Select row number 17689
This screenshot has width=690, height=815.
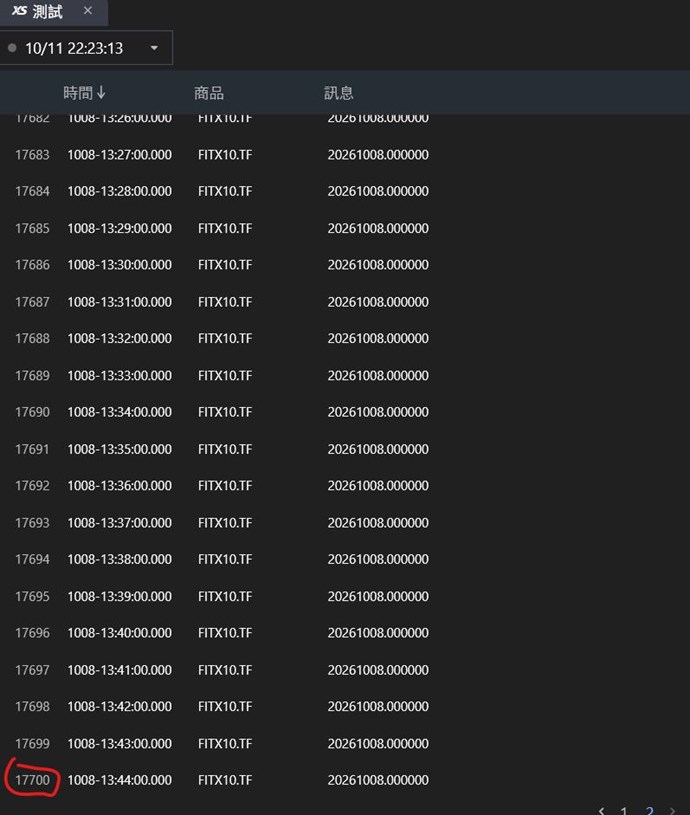tap(32, 375)
